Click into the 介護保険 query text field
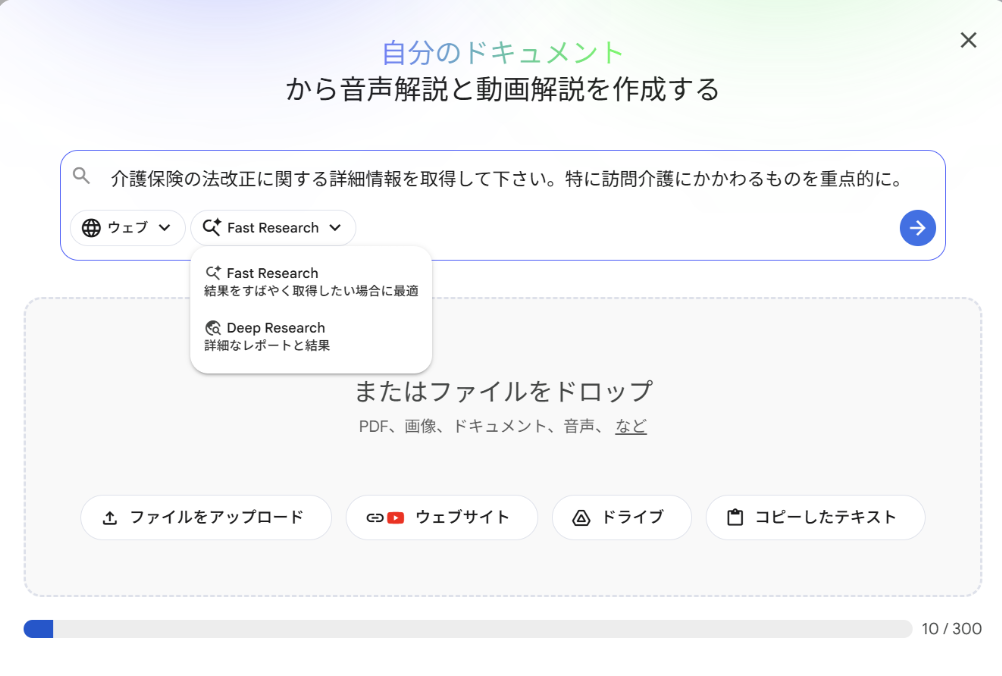 pos(506,179)
